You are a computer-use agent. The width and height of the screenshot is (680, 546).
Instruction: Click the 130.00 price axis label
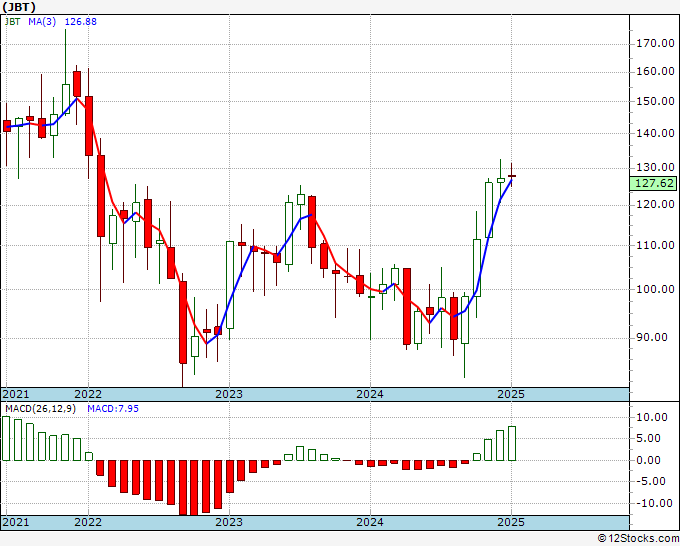[x=655, y=167]
